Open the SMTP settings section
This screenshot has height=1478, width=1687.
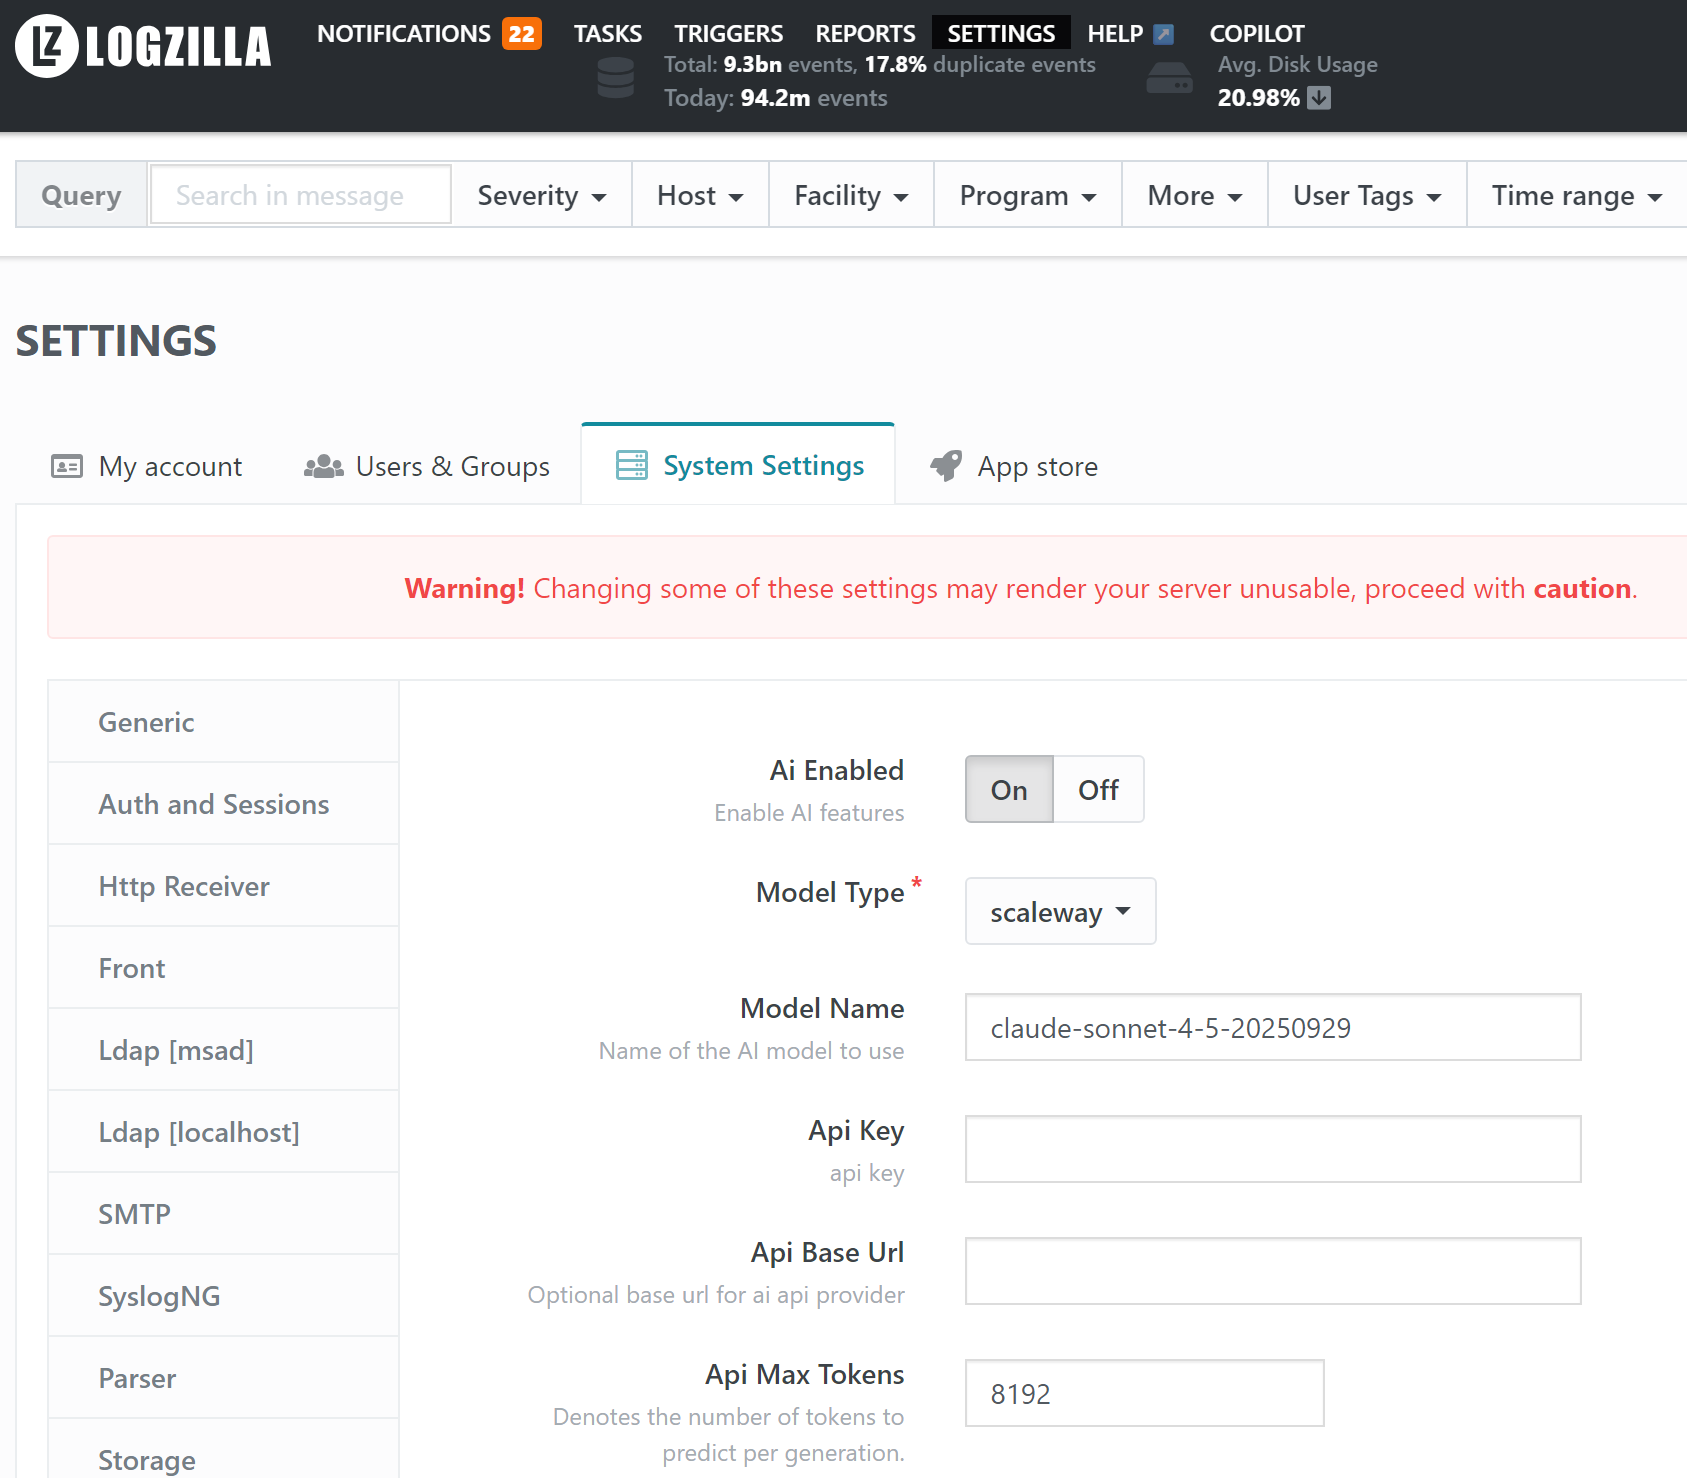pos(133,1213)
